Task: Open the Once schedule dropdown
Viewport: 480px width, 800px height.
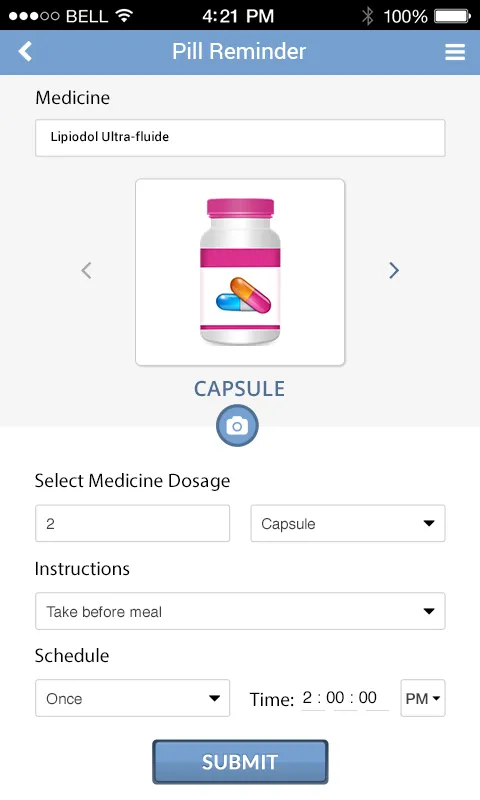Action: point(133,698)
